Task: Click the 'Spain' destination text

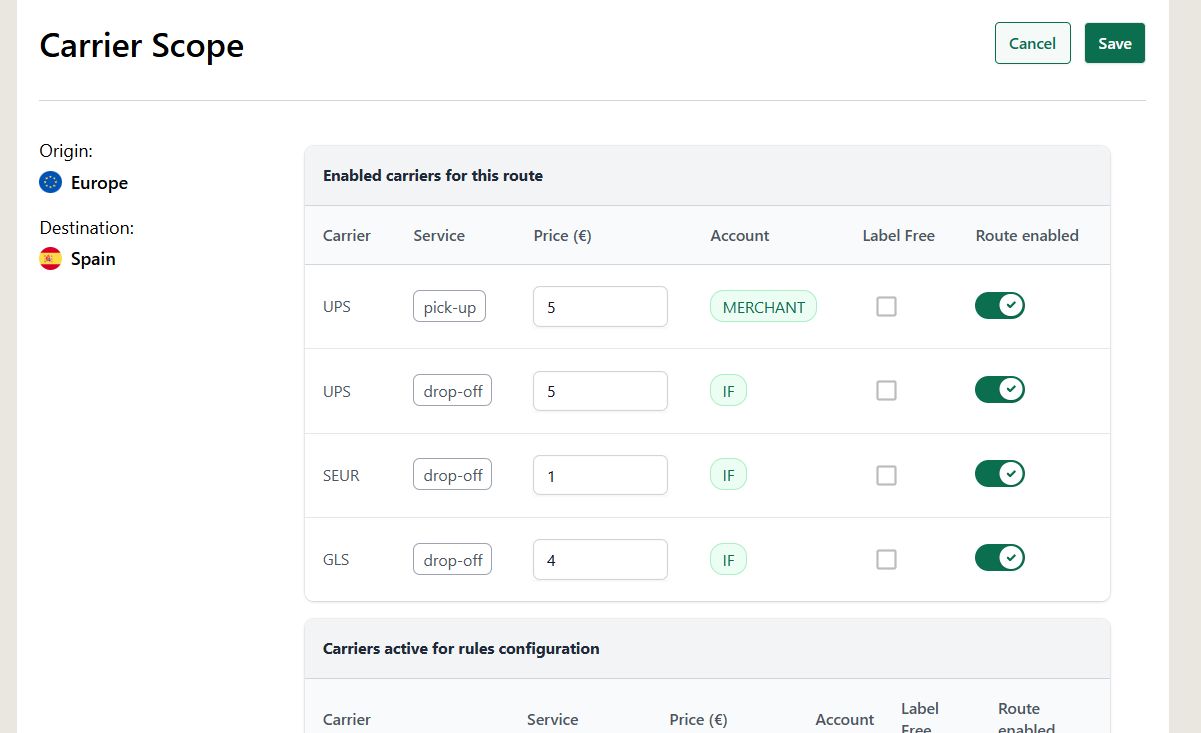Action: 93,259
